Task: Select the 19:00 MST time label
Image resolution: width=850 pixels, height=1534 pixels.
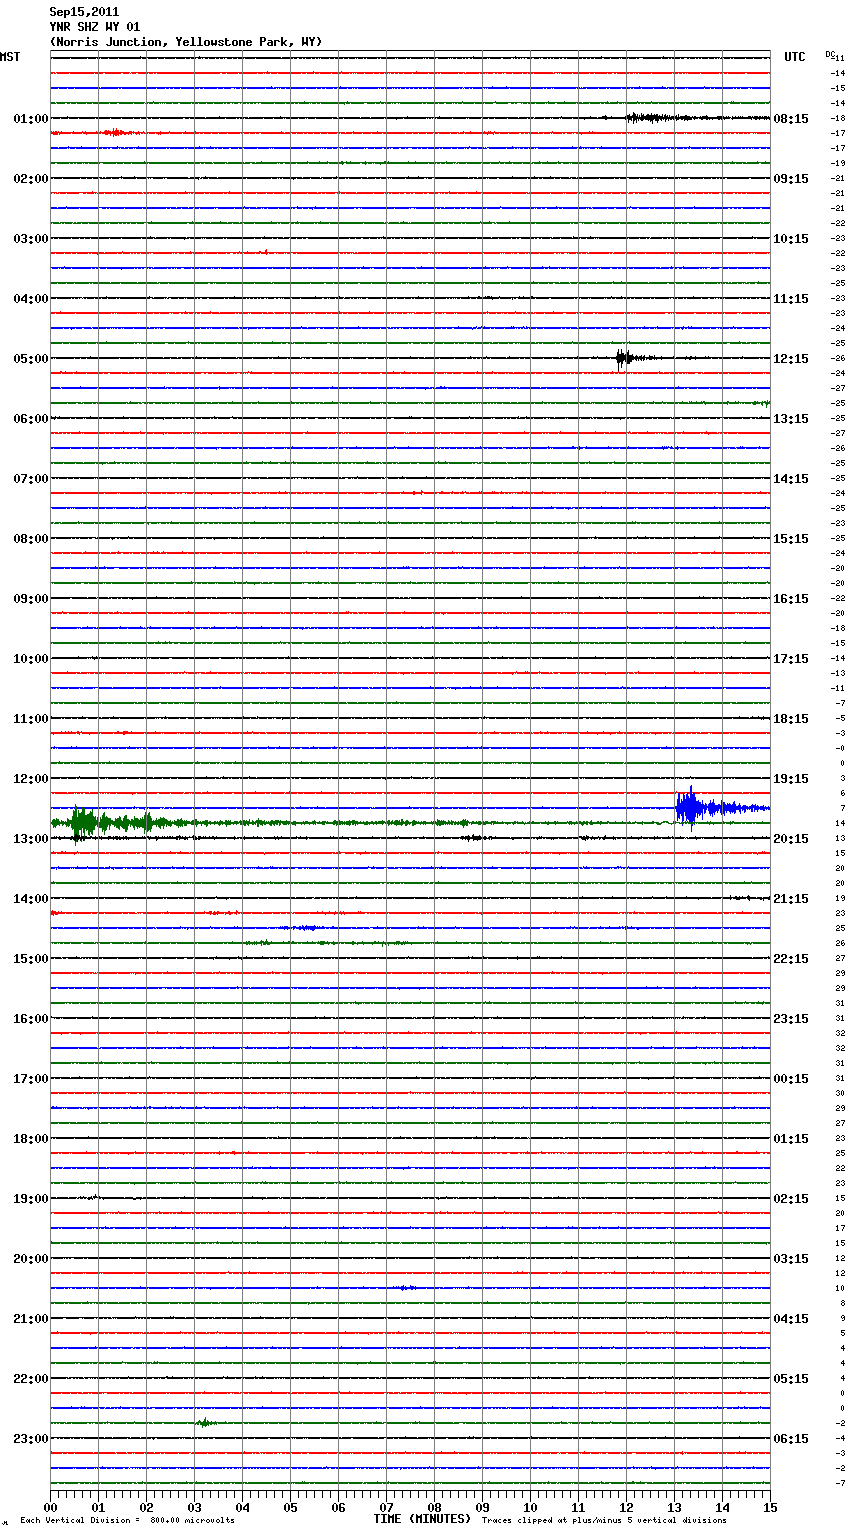Action: click(31, 1199)
